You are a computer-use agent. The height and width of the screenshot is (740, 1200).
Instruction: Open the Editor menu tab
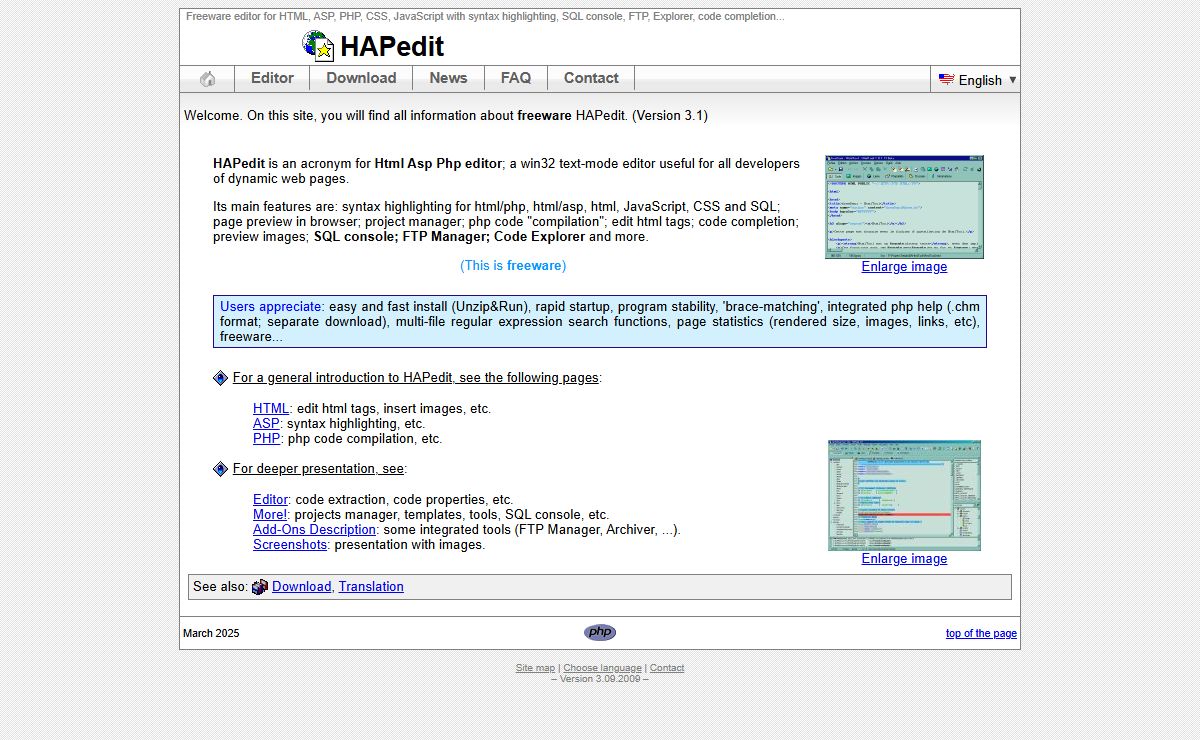tap(272, 78)
